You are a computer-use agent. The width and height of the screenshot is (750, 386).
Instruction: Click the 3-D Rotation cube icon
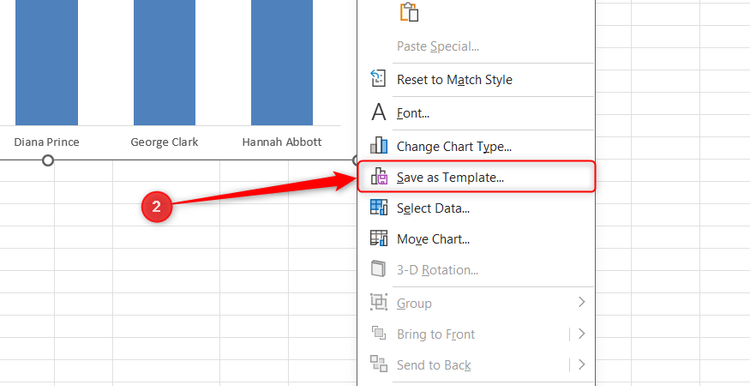(378, 269)
